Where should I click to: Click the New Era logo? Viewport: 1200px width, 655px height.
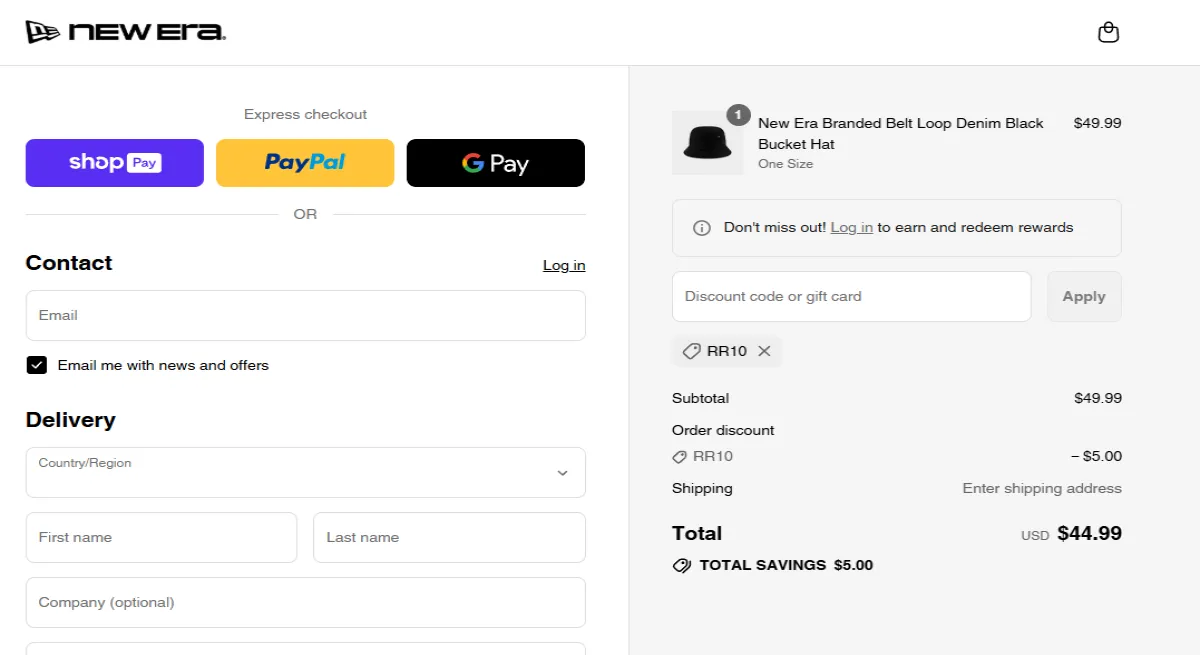126,32
